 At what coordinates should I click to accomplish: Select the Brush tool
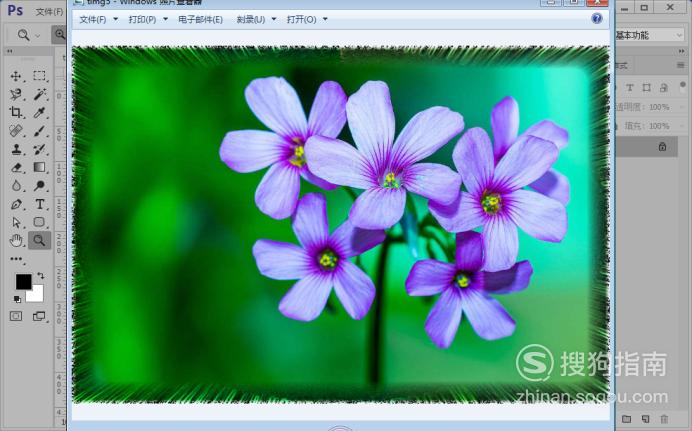[39, 131]
